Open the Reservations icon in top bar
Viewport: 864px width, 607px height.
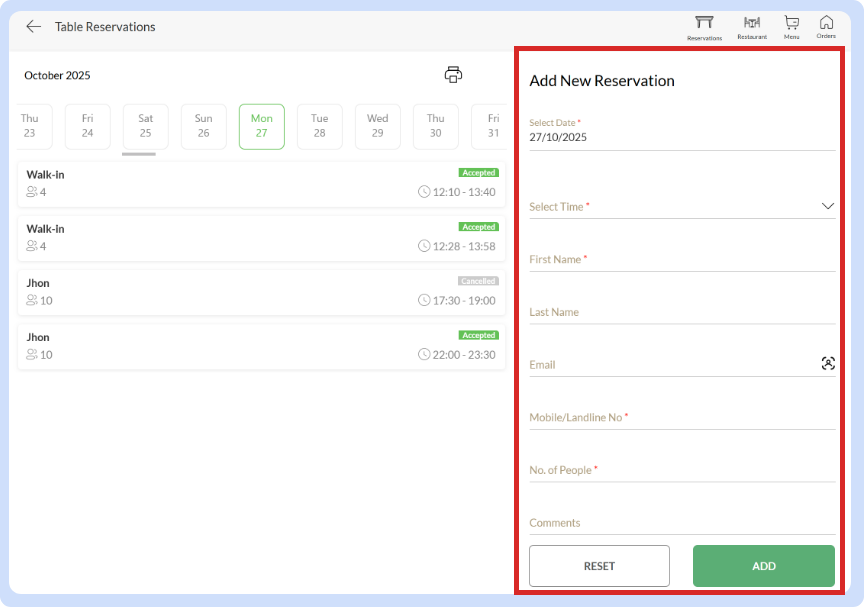pyautogui.click(x=704, y=26)
